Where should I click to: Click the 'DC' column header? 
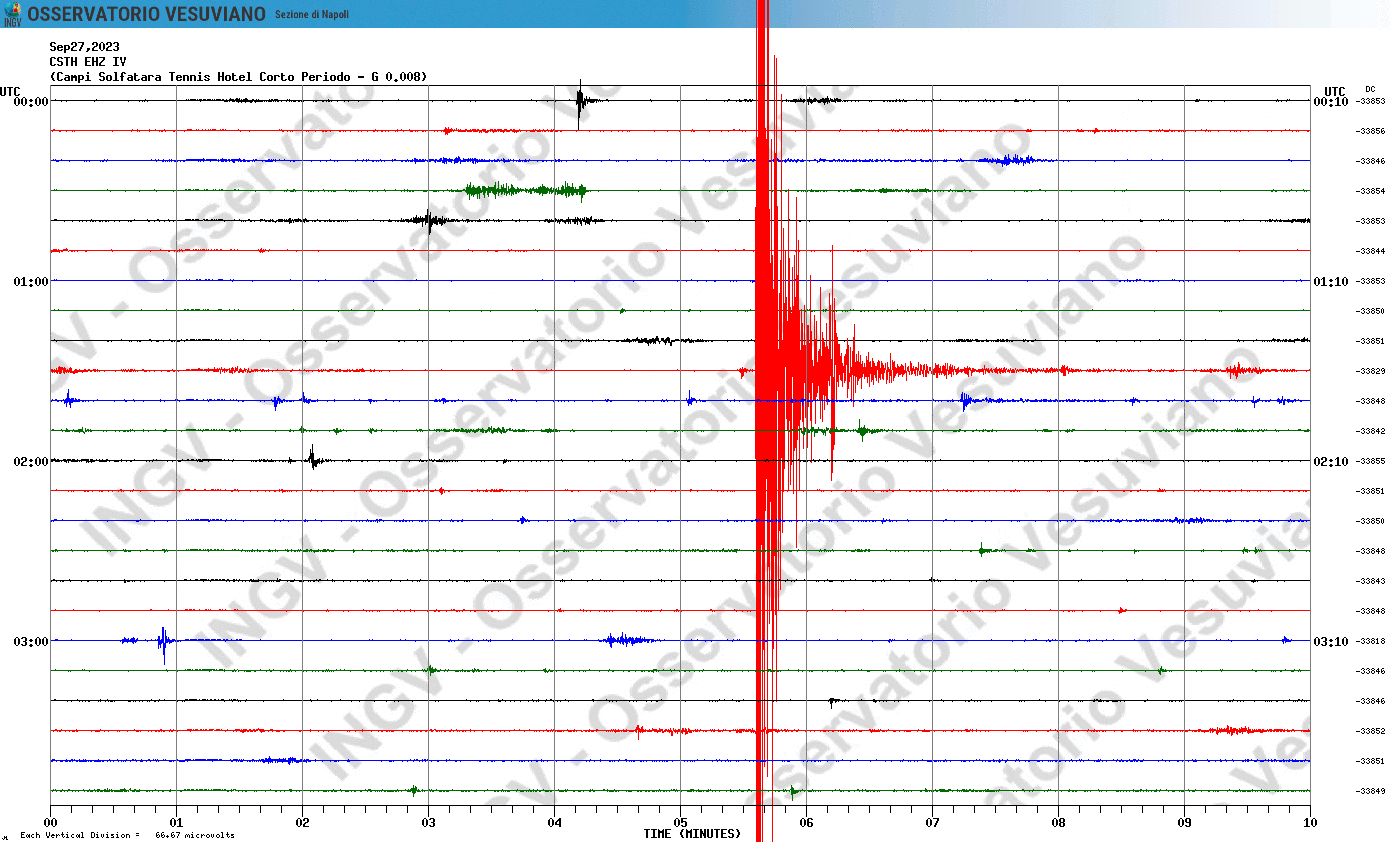point(1370,89)
